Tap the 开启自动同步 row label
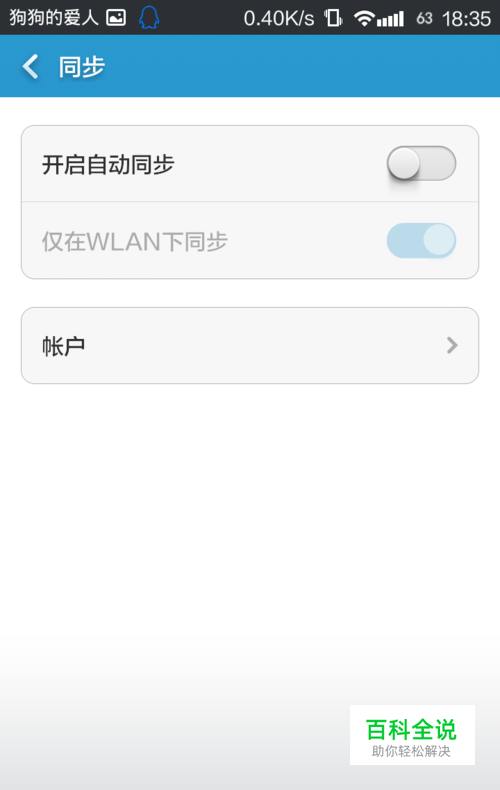The image size is (500, 790). click(108, 165)
